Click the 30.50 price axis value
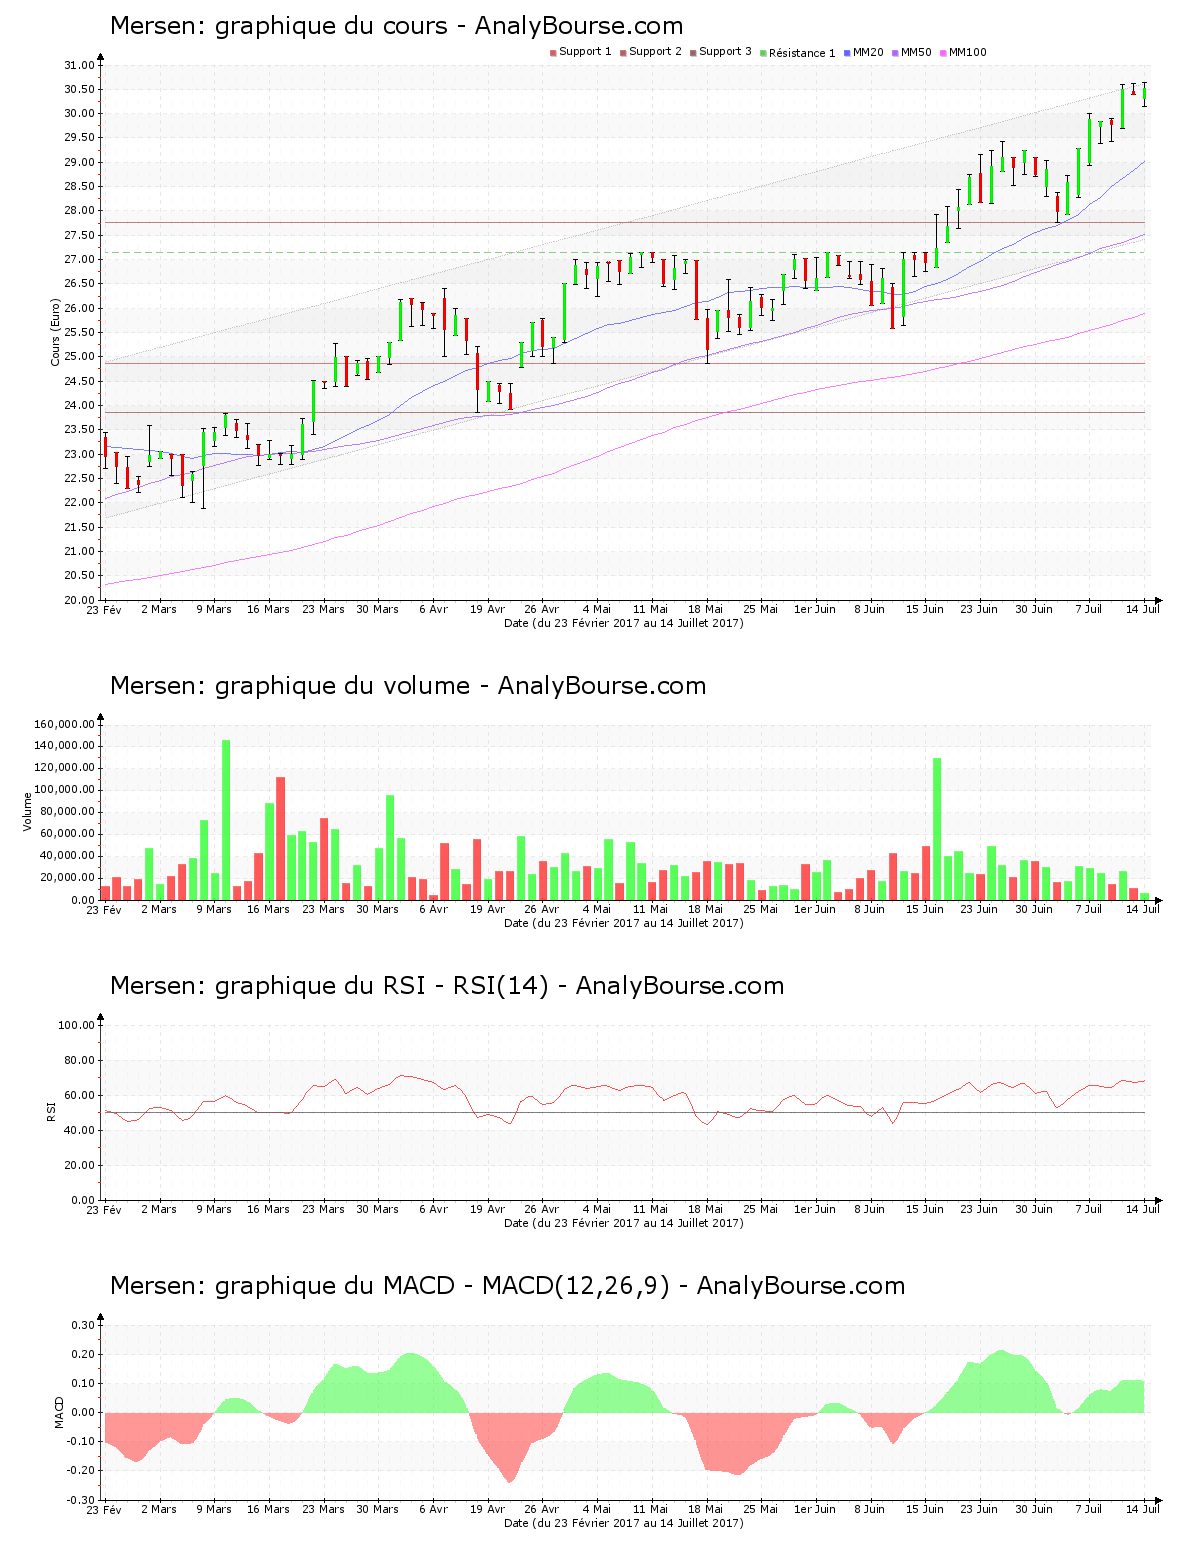Viewport: 1200px width, 1550px height. coord(79,89)
